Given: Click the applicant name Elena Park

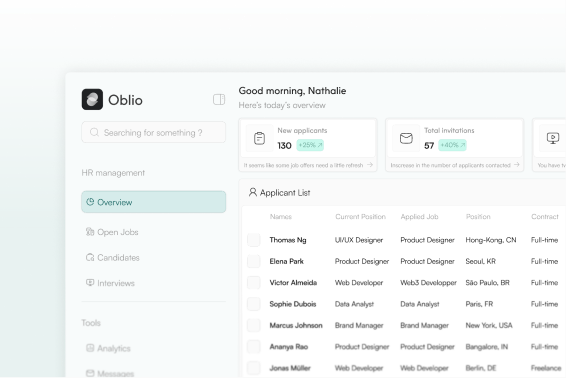Looking at the screenshot, I should tap(286, 261).
